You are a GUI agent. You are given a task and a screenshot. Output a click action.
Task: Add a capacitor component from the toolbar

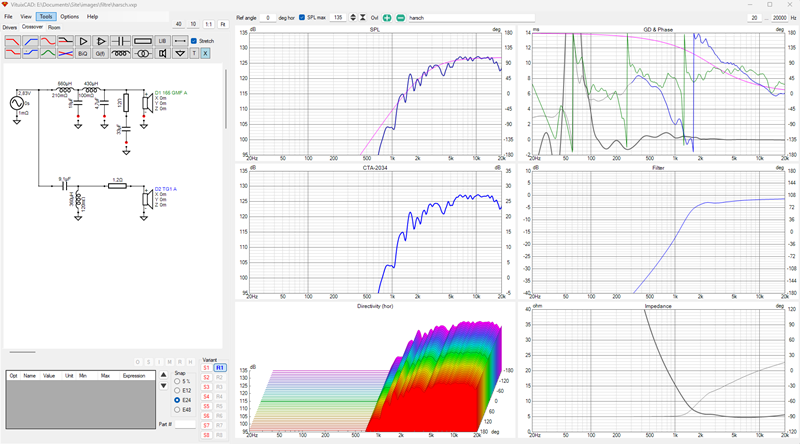click(x=120, y=41)
